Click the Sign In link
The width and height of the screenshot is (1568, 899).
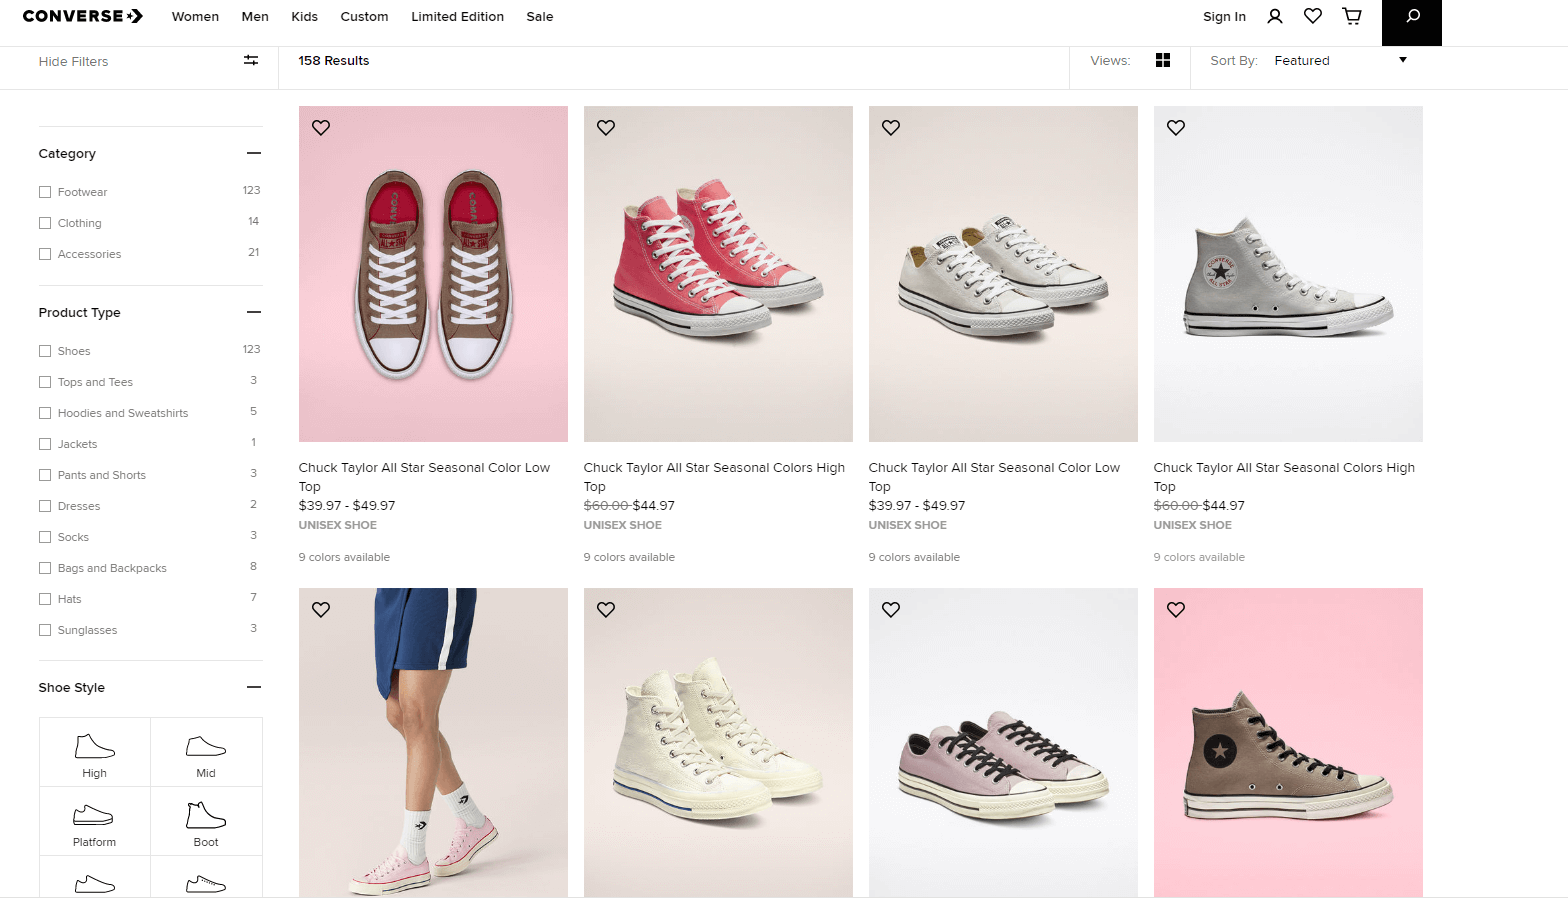point(1224,17)
